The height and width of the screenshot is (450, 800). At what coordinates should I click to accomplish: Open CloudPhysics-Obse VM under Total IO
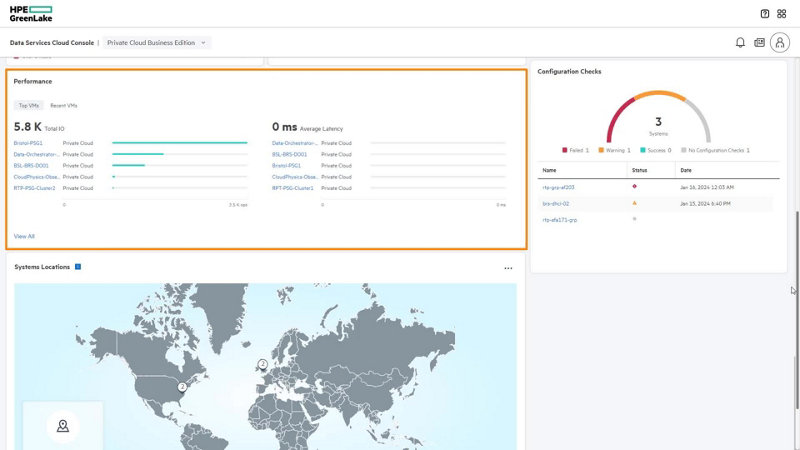coord(36,177)
